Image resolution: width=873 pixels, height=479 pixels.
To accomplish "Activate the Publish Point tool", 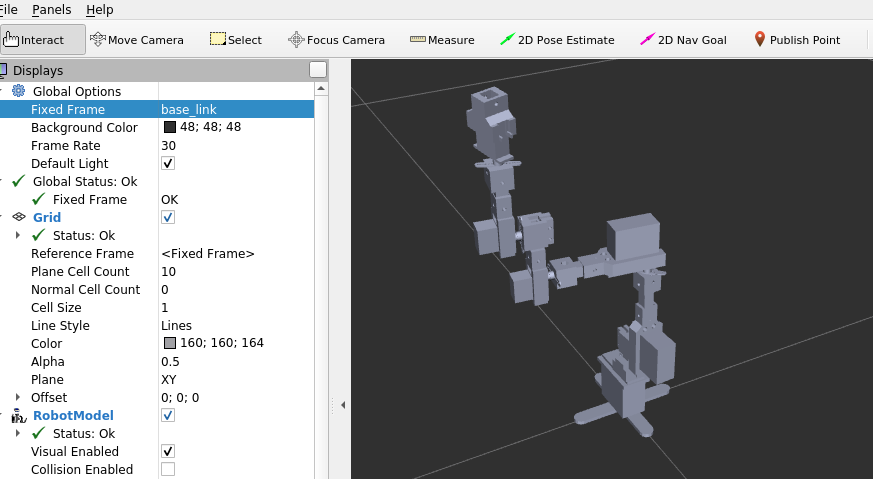I will 797,40.
